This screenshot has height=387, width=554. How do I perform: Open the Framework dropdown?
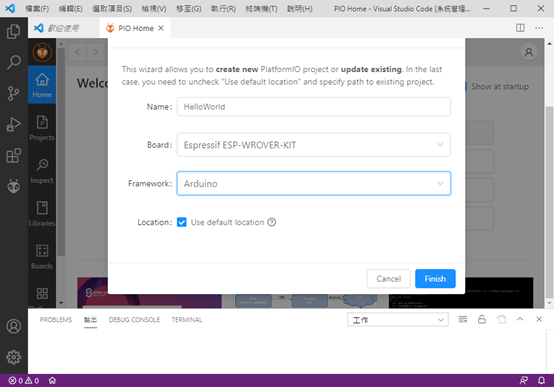pyautogui.click(x=314, y=183)
